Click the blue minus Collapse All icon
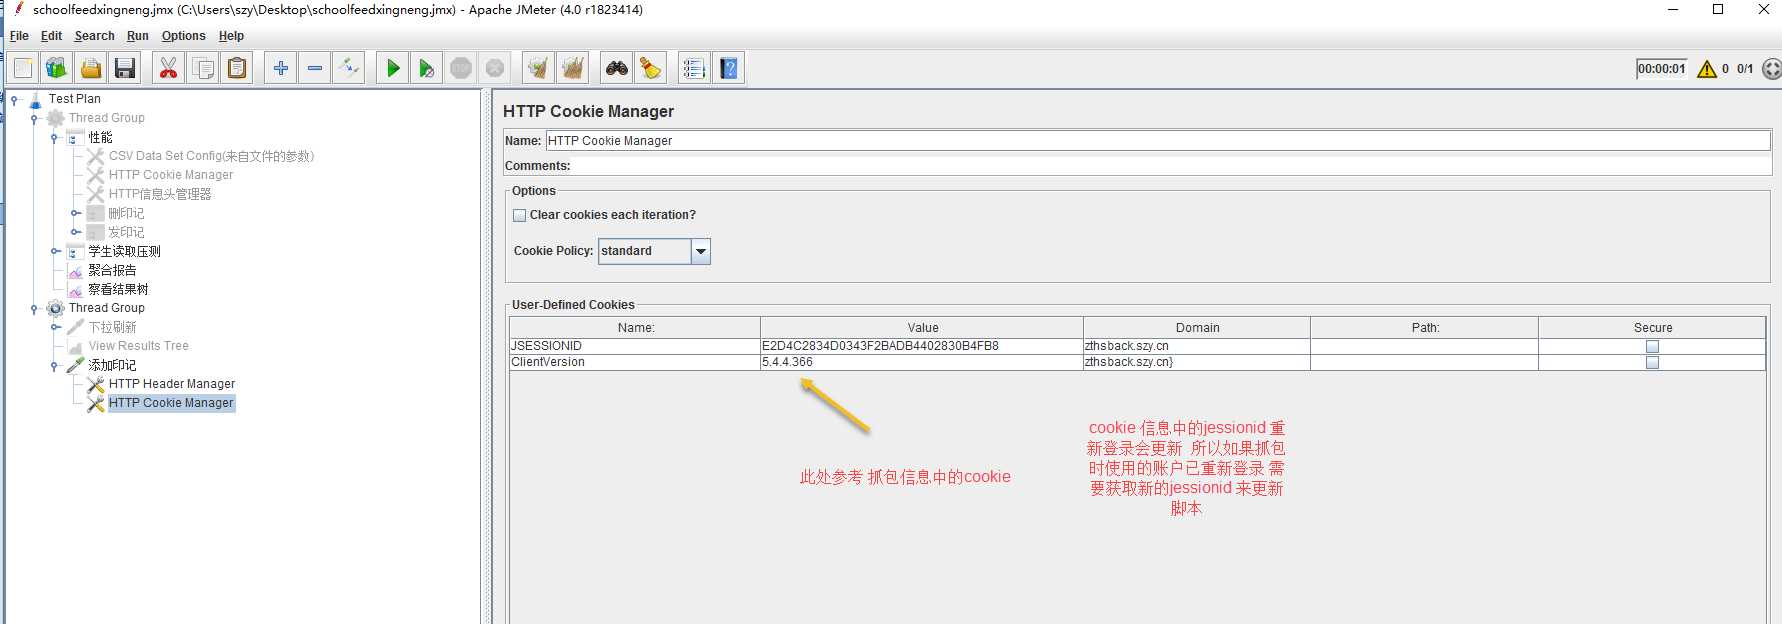The width and height of the screenshot is (1782, 624). coord(315,68)
